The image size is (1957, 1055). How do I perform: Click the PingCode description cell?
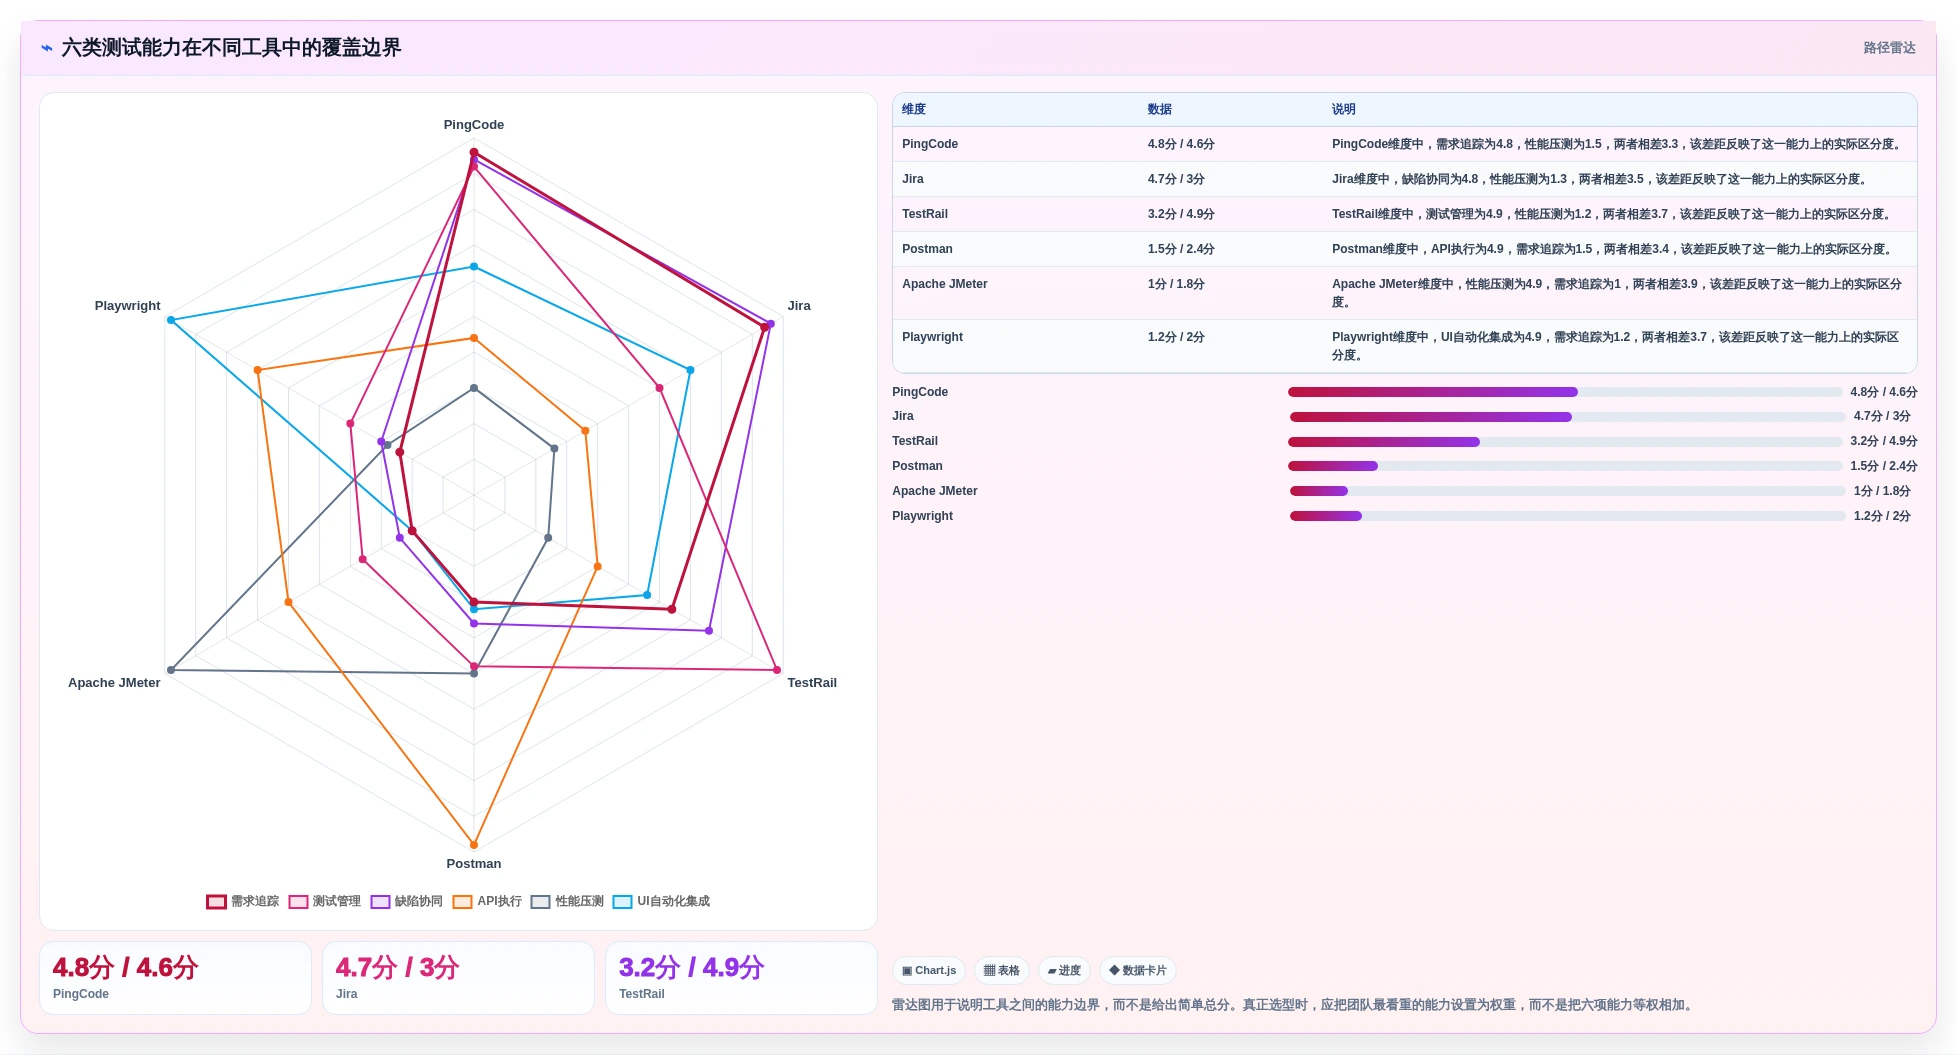1616,144
